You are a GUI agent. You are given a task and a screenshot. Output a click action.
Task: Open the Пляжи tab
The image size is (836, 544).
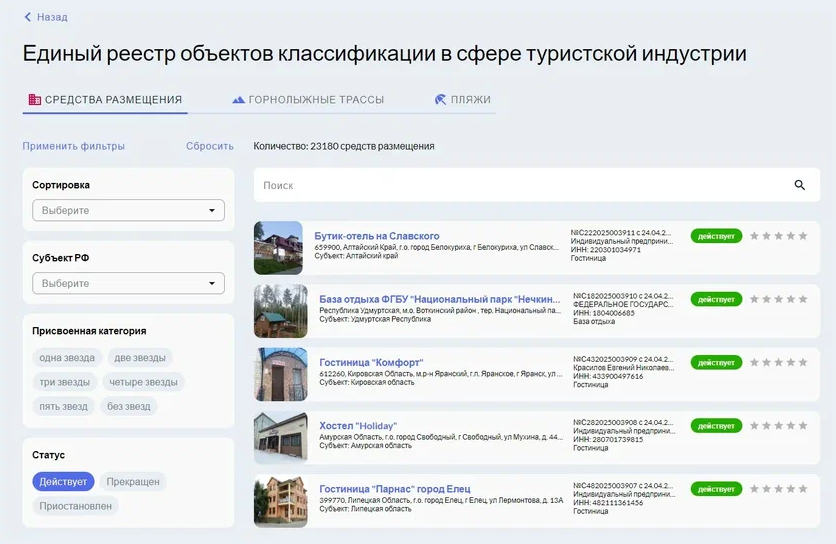pos(470,100)
